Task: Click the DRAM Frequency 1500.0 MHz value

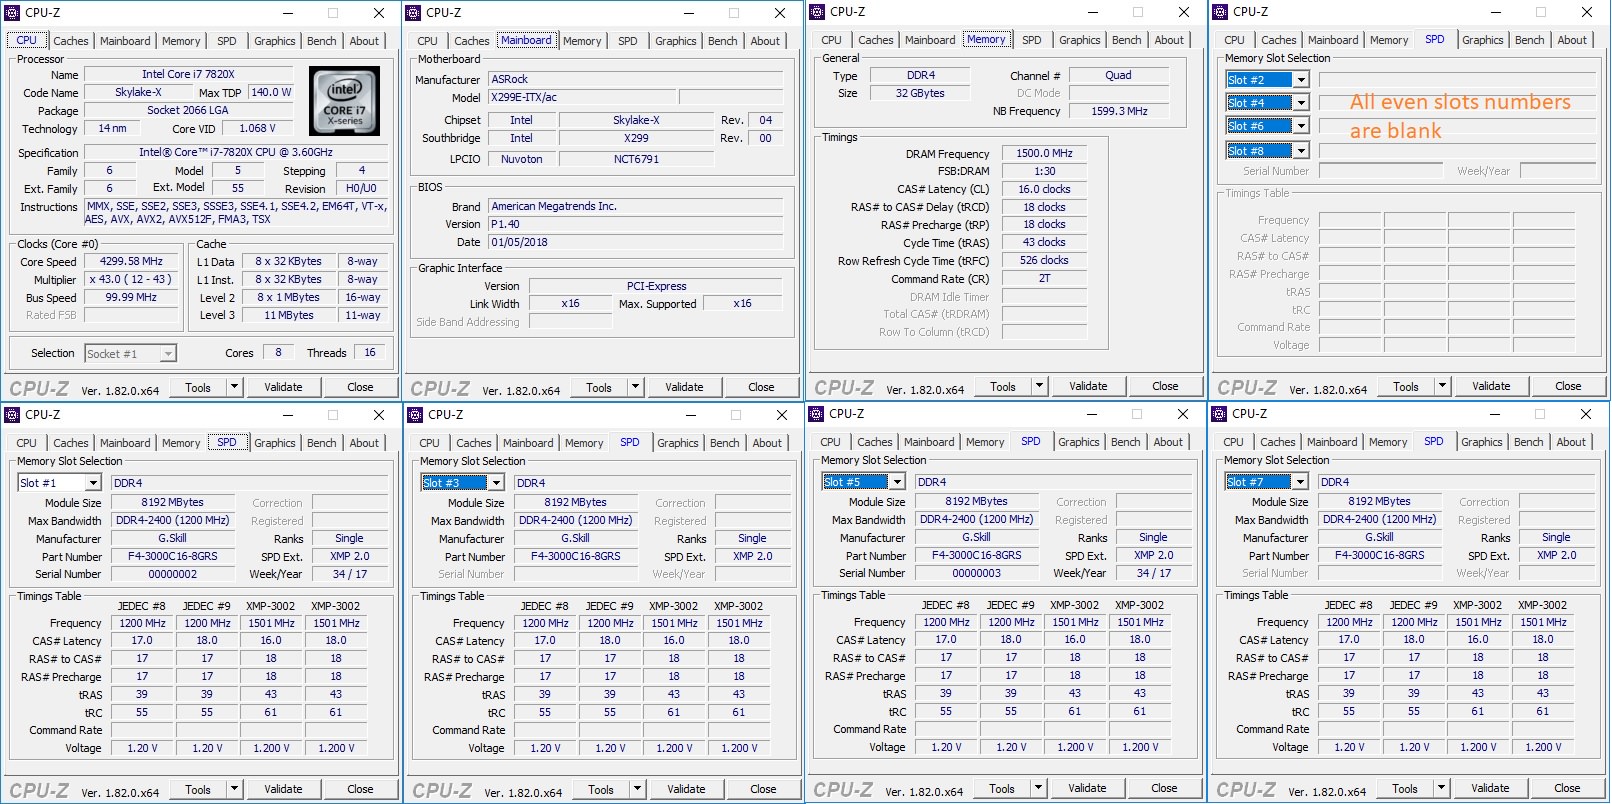Action: pos(1044,153)
